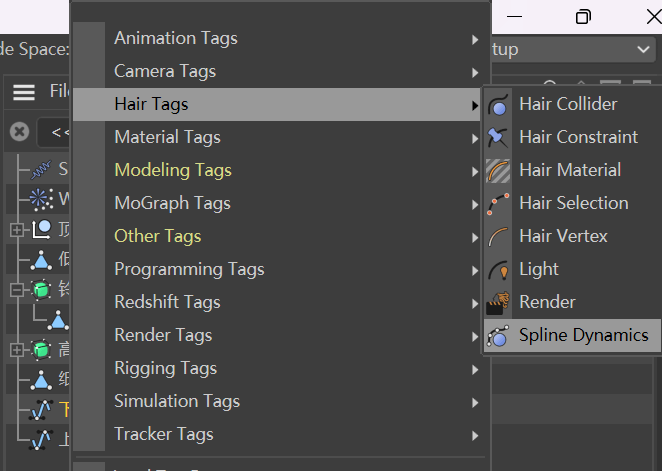Click the Spline Dynamics tag icon
Screen dimensions: 662x471
[498, 336]
